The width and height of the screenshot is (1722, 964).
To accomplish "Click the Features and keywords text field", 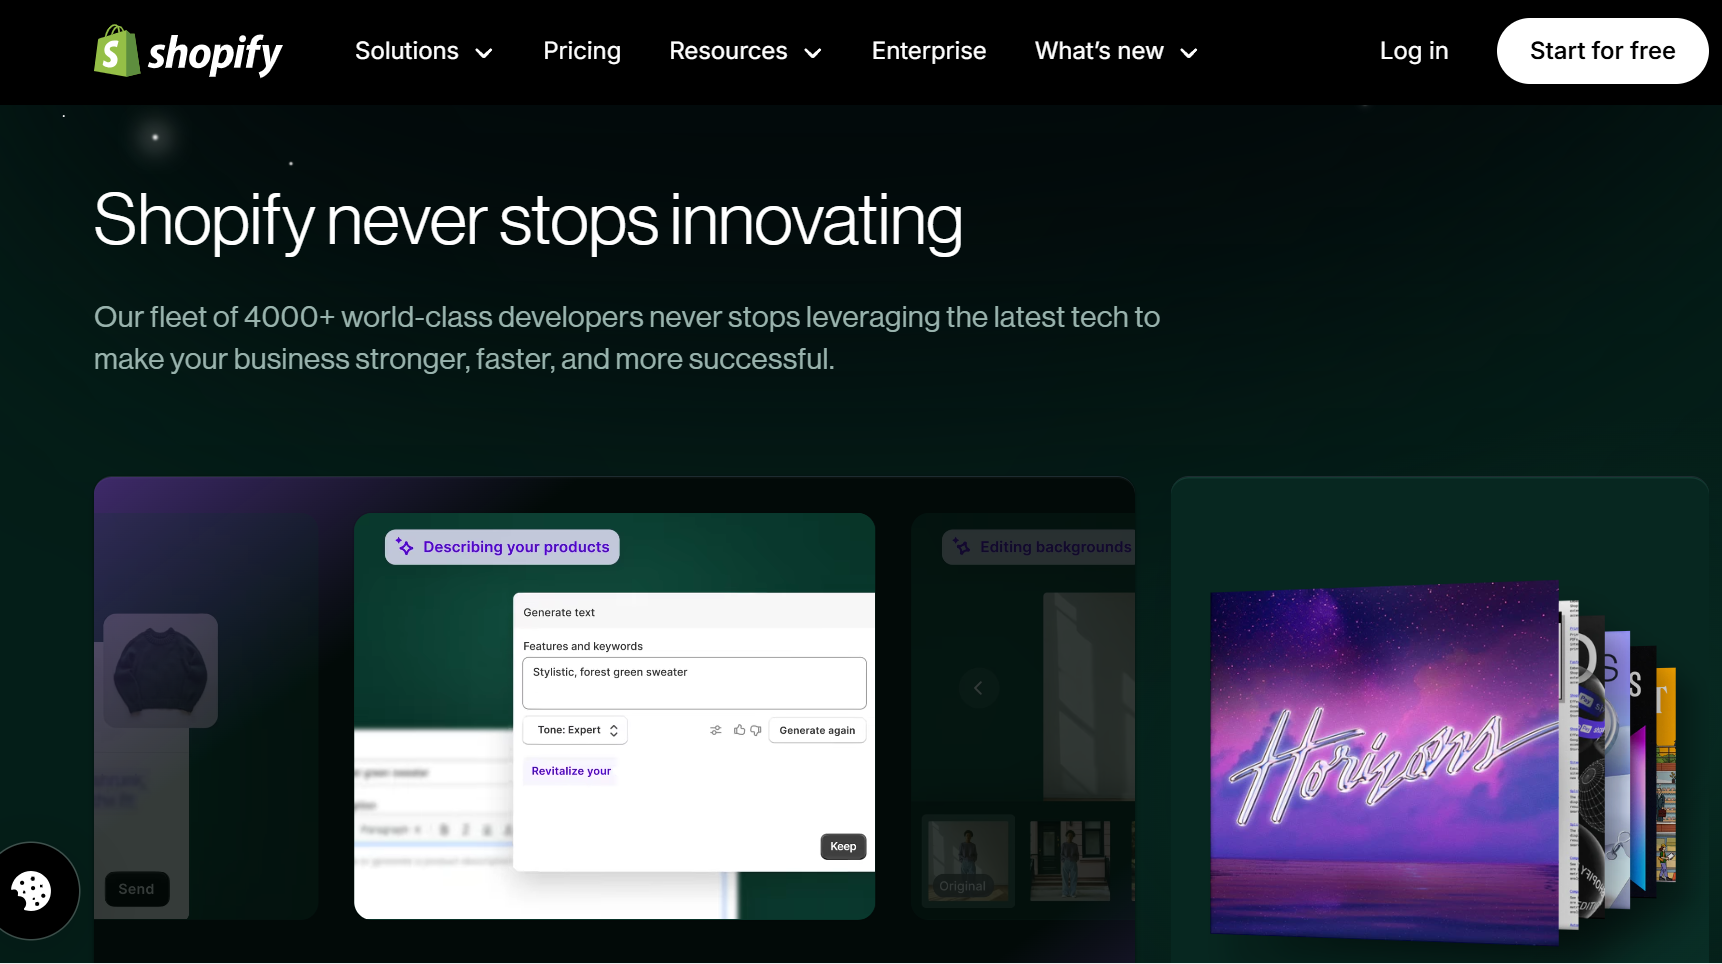I will coord(693,683).
